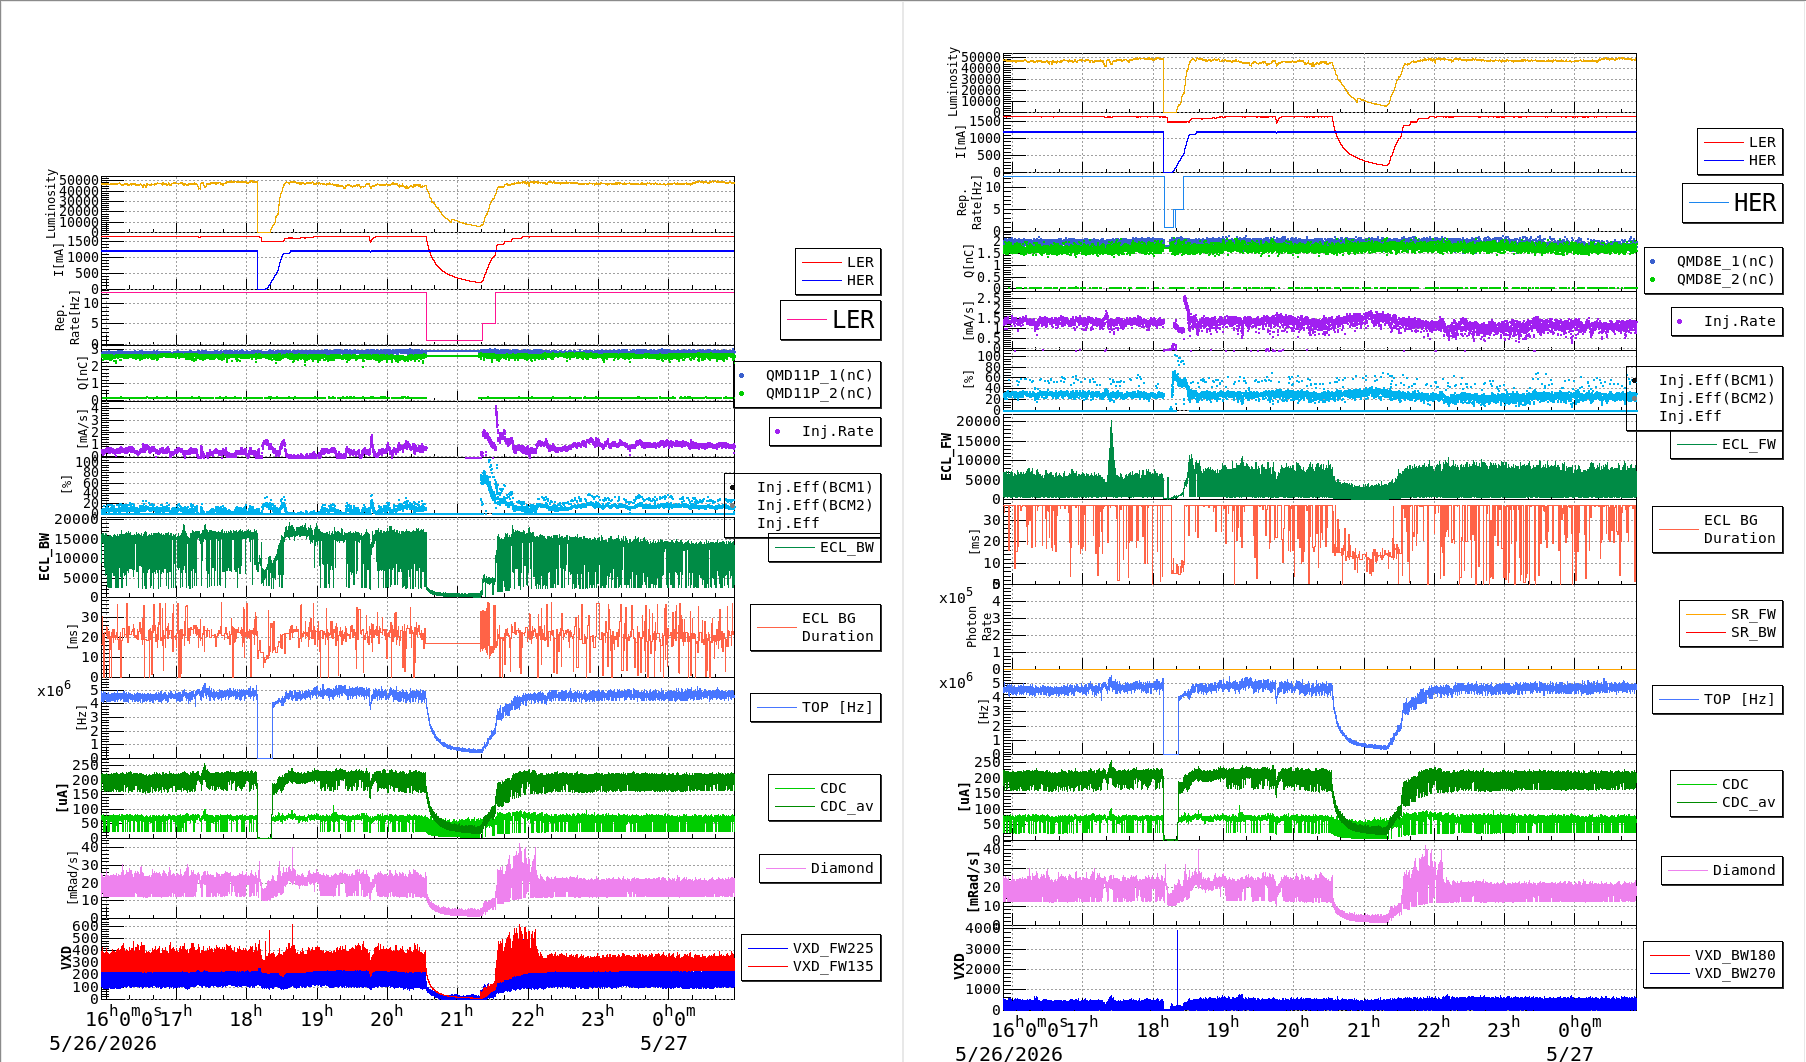The height and width of the screenshot is (1062, 1806).
Task: Click the ECL_BW vertical axis title
Action: coord(44,556)
